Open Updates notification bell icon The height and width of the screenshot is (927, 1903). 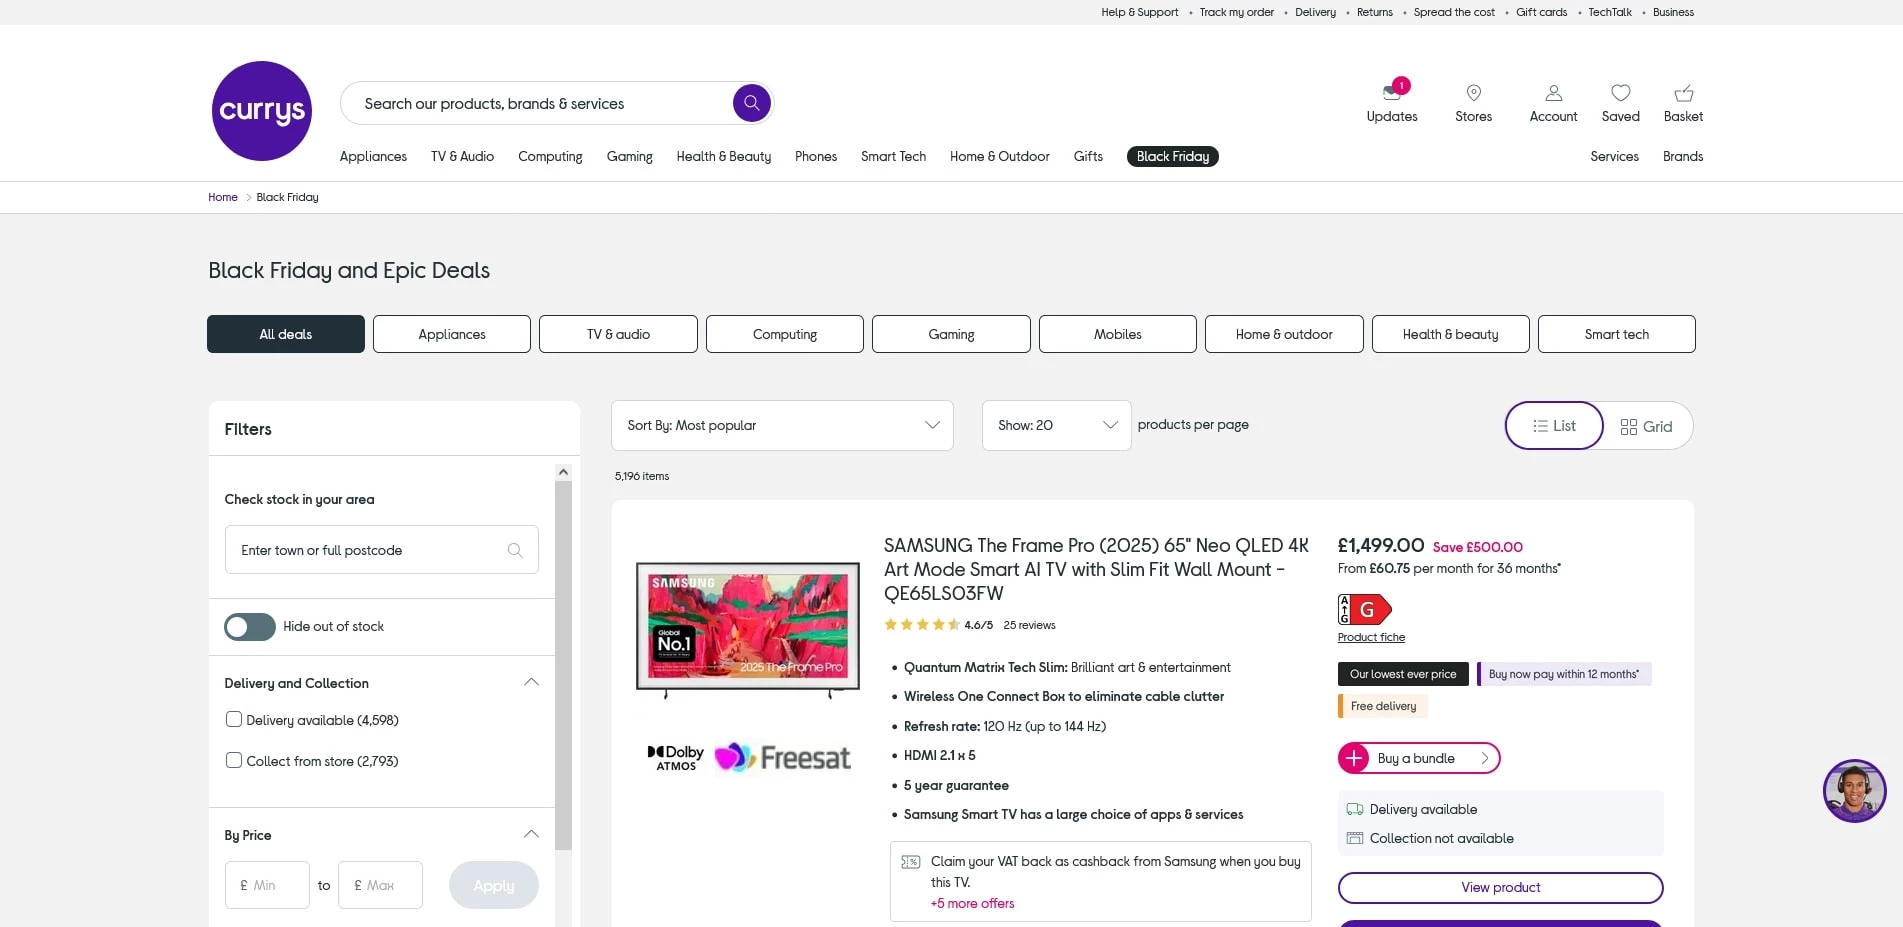(x=1391, y=92)
